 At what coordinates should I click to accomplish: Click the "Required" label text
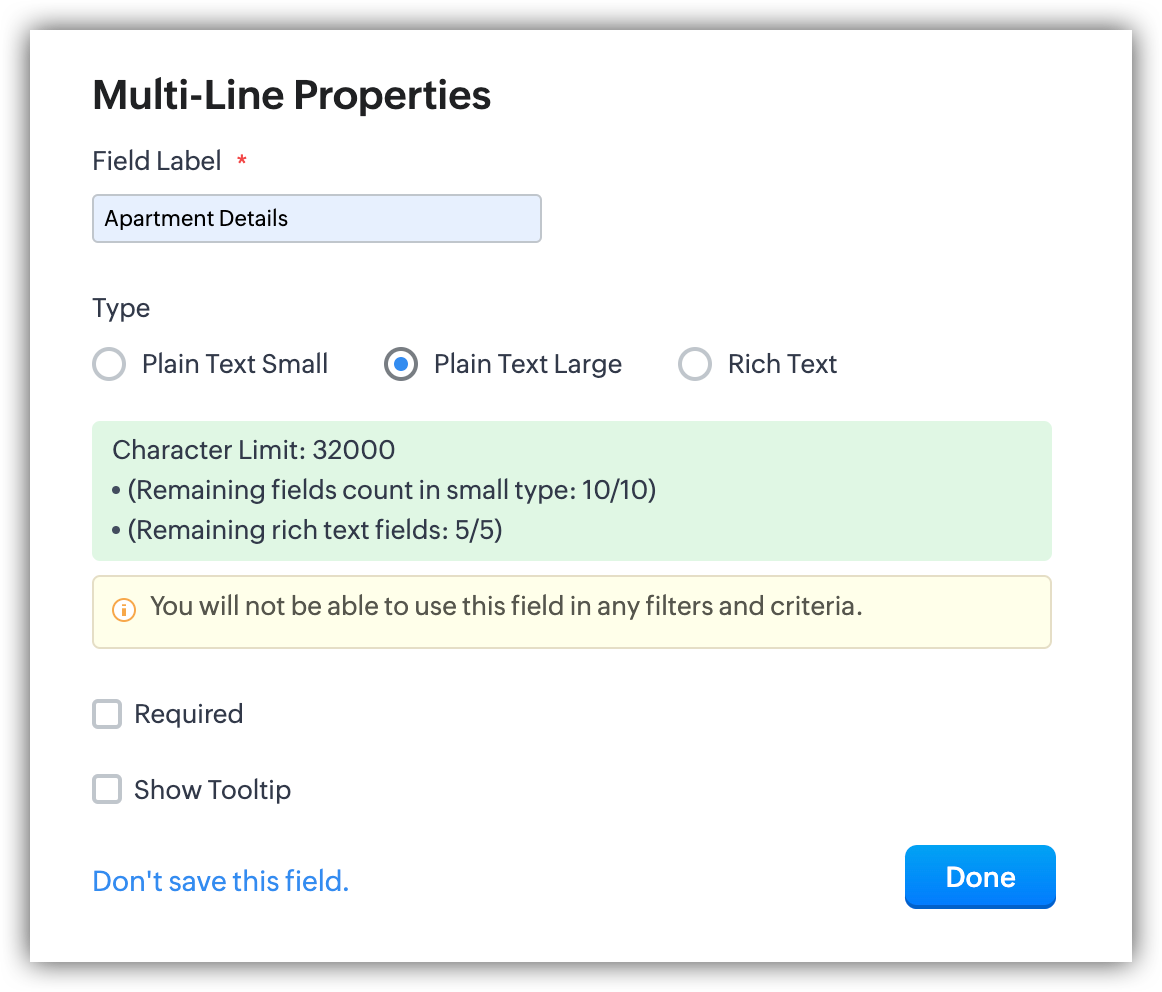(188, 714)
